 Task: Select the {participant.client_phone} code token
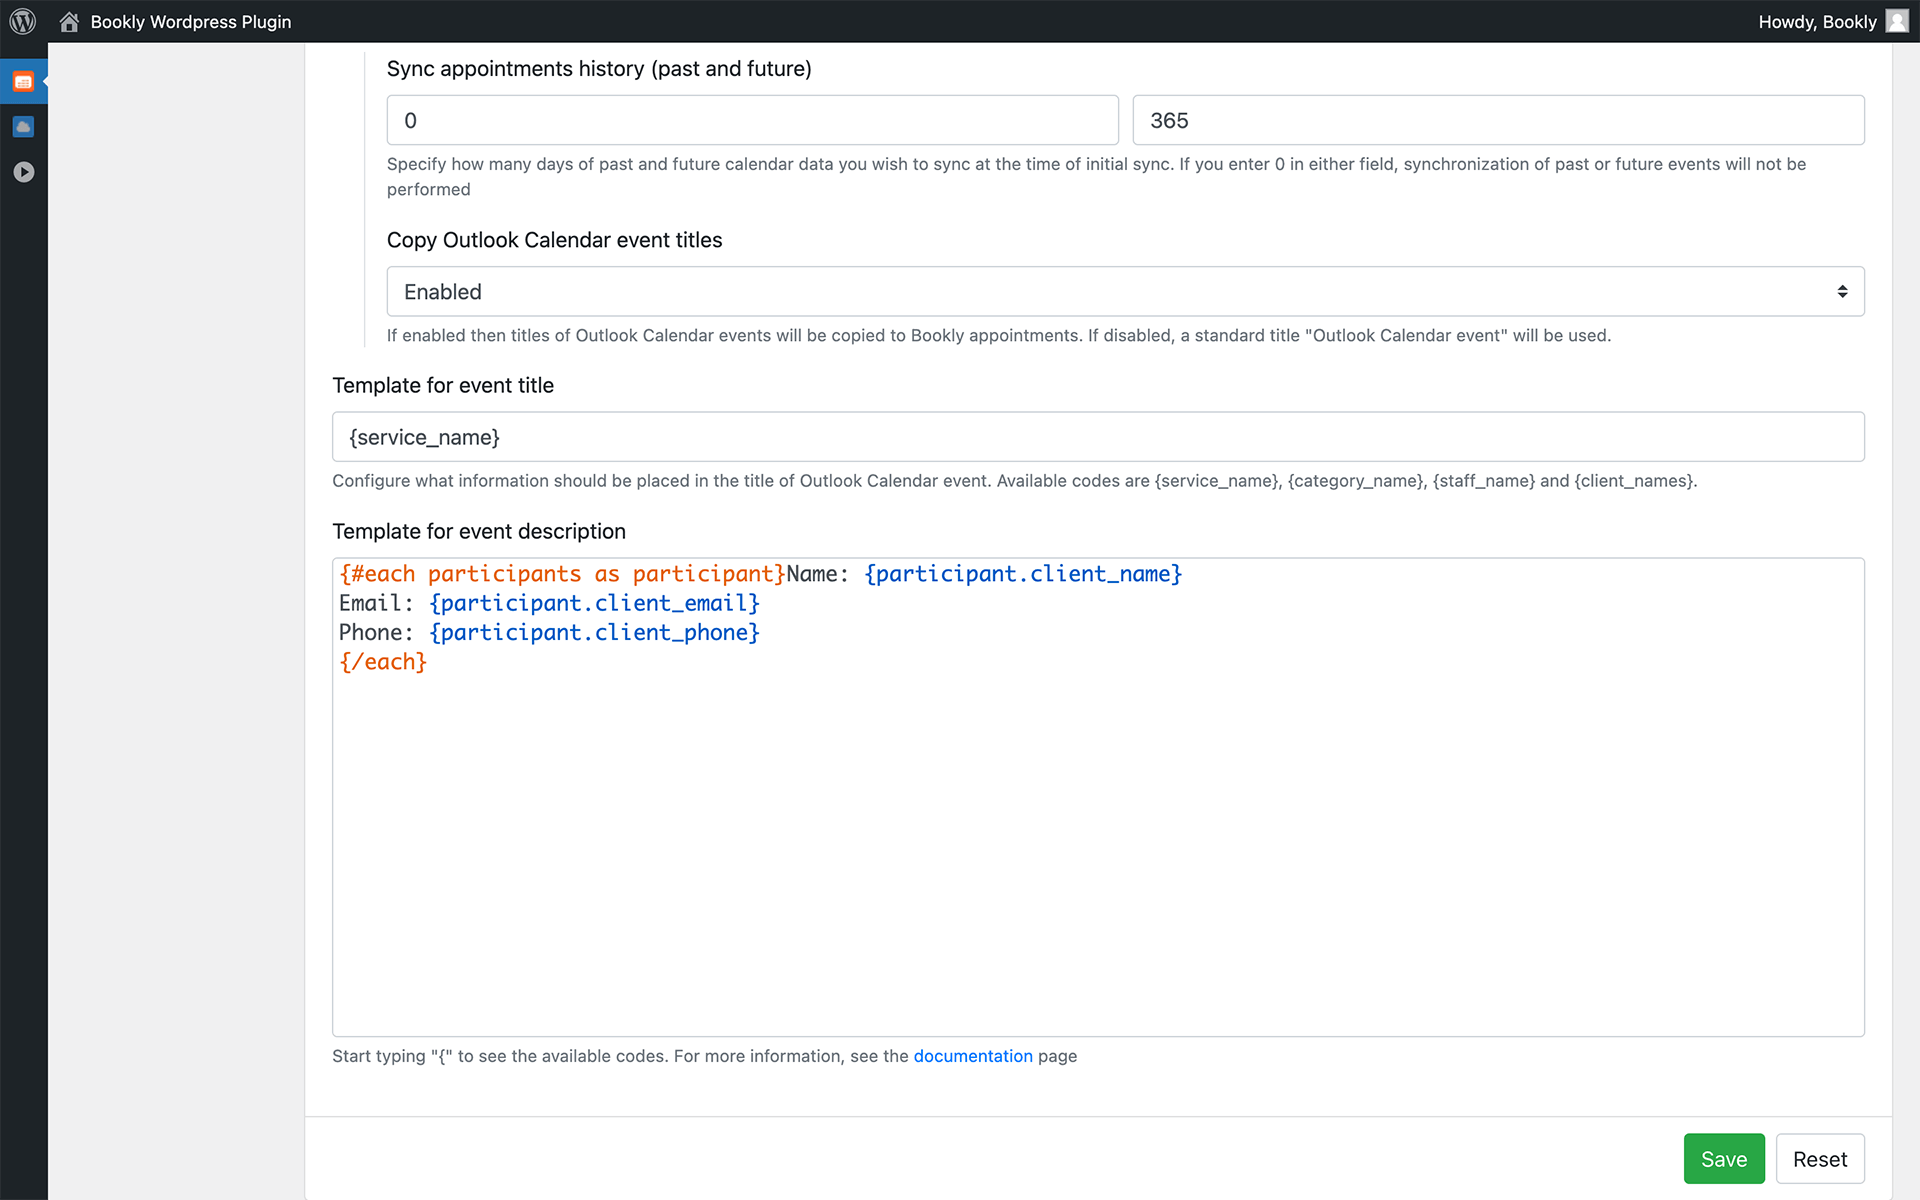[594, 632]
